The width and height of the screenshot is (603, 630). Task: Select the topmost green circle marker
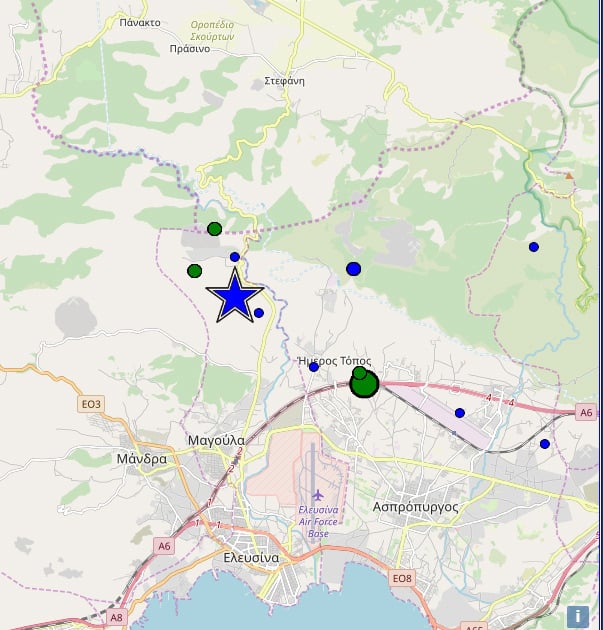pyautogui.click(x=214, y=229)
